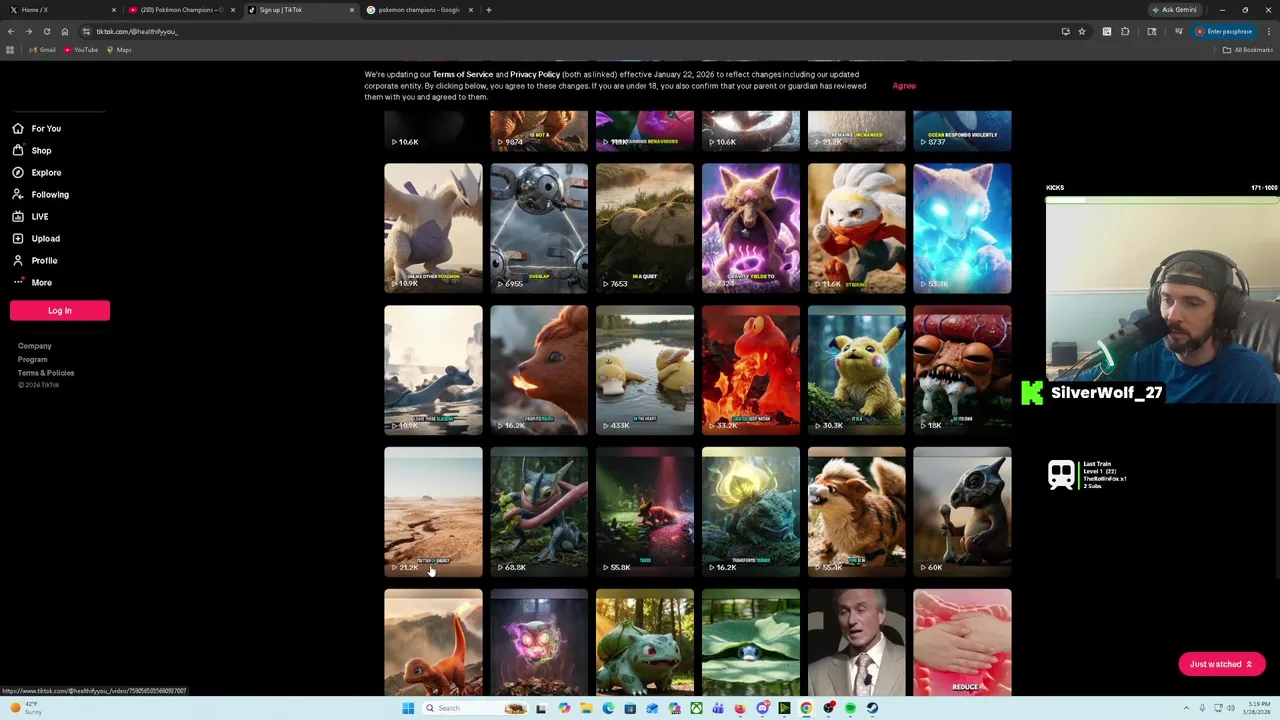Expand the Company footer section
Viewport: 1280px width, 720px height.
(x=35, y=346)
